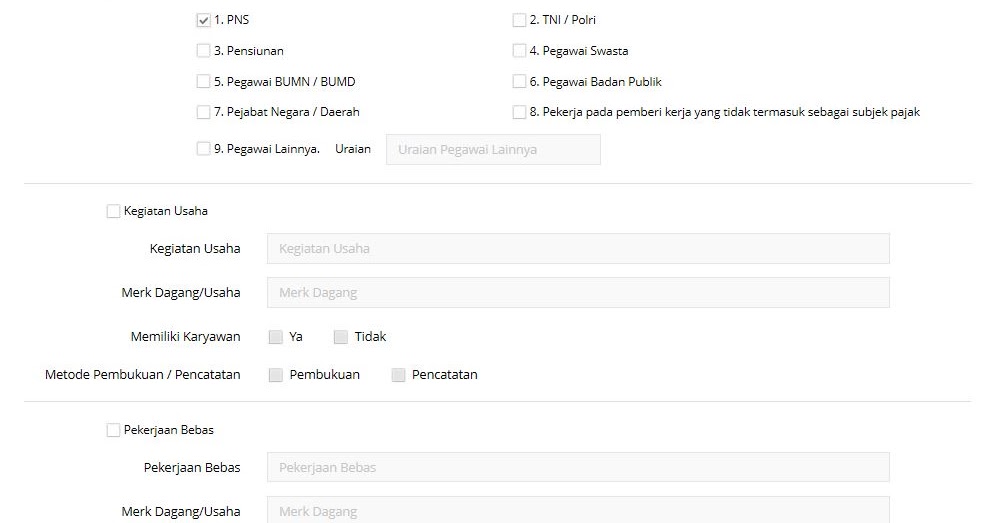Select Tidak for Memiliki Karyawan

click(x=341, y=337)
